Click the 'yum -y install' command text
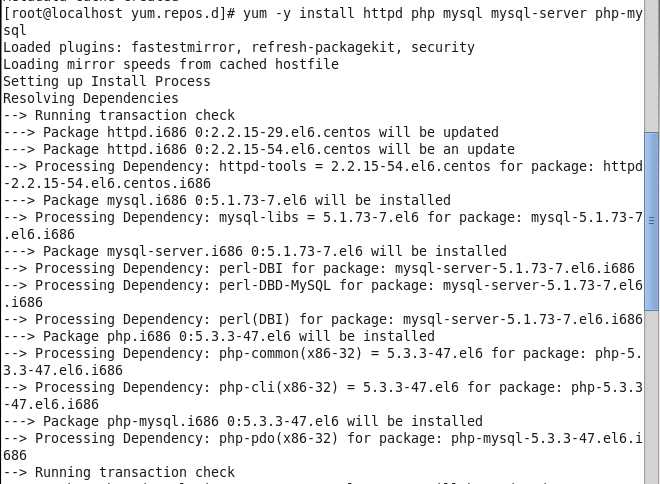Viewport: 660px width, 484px height. coord(298,13)
